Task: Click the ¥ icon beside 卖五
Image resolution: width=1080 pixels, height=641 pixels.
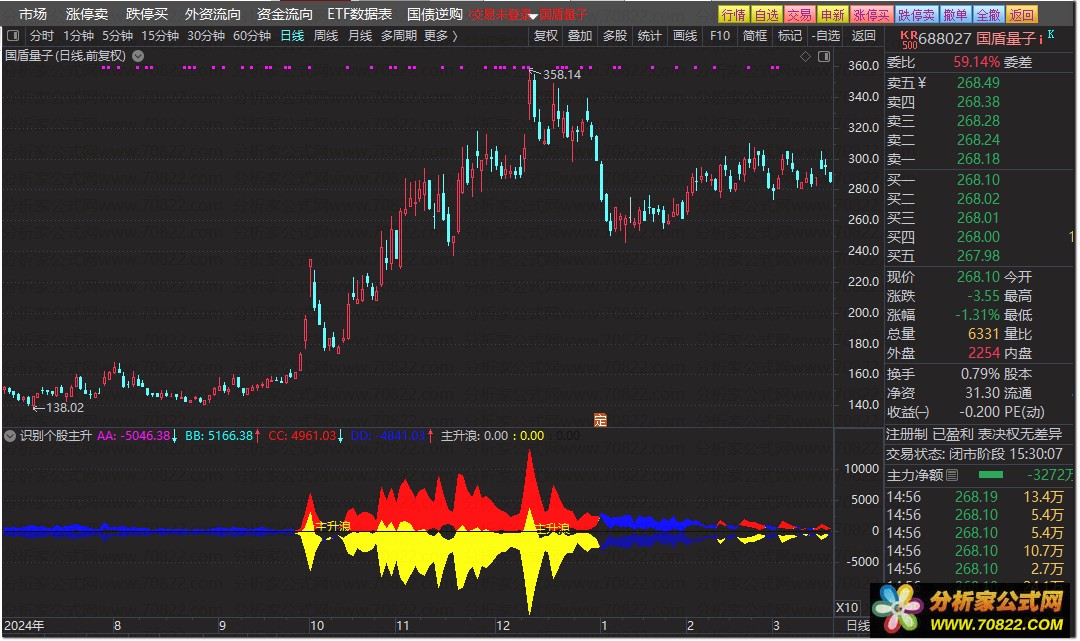Action: pyautogui.click(x=922, y=83)
